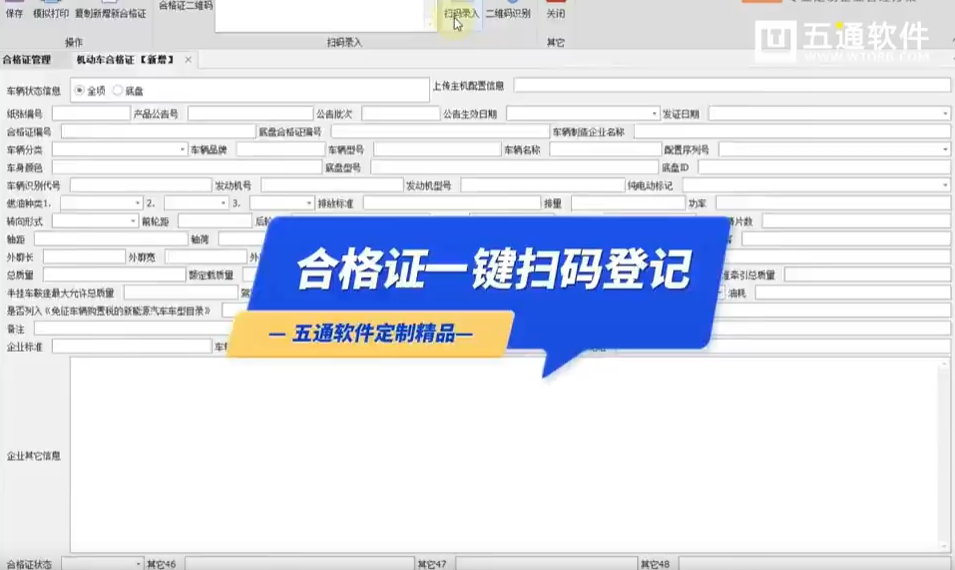This screenshot has width=955, height=570.
Task: Expand the 车辆分类 dropdown
Action: coord(181,150)
